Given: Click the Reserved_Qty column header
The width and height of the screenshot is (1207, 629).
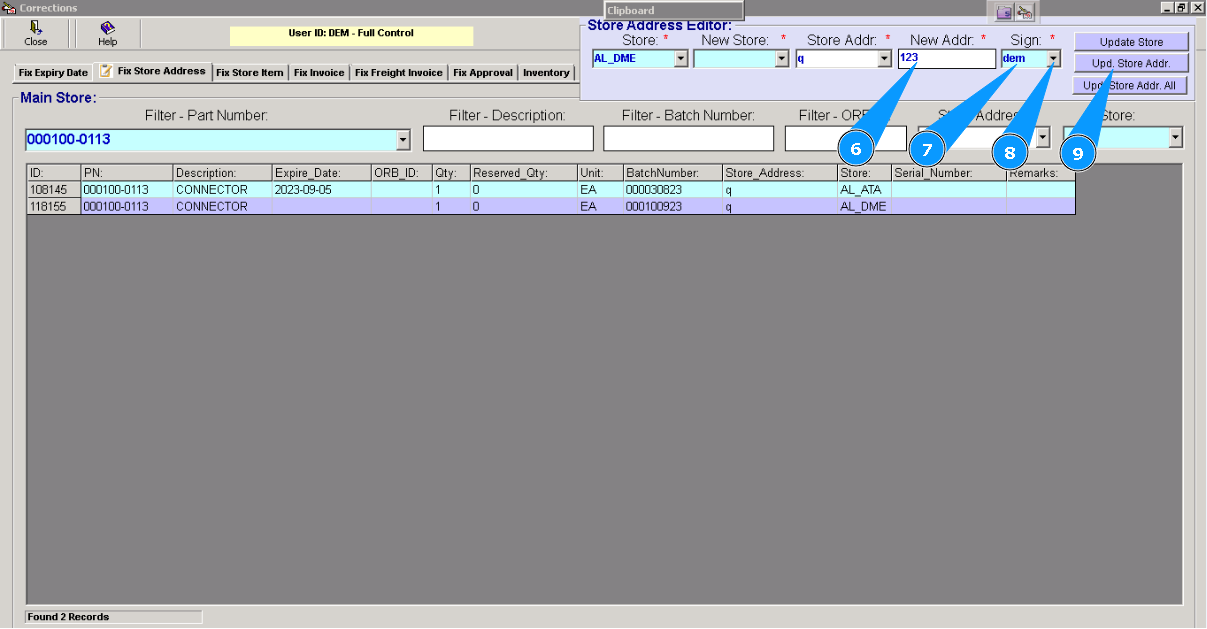Looking at the screenshot, I should coord(523,173).
